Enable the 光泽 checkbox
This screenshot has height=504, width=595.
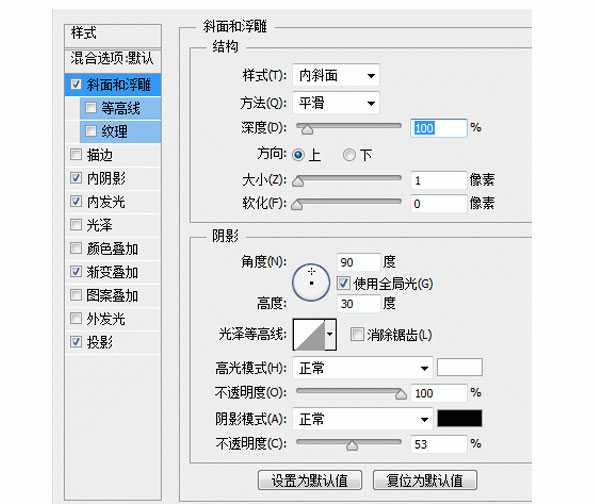point(76,225)
